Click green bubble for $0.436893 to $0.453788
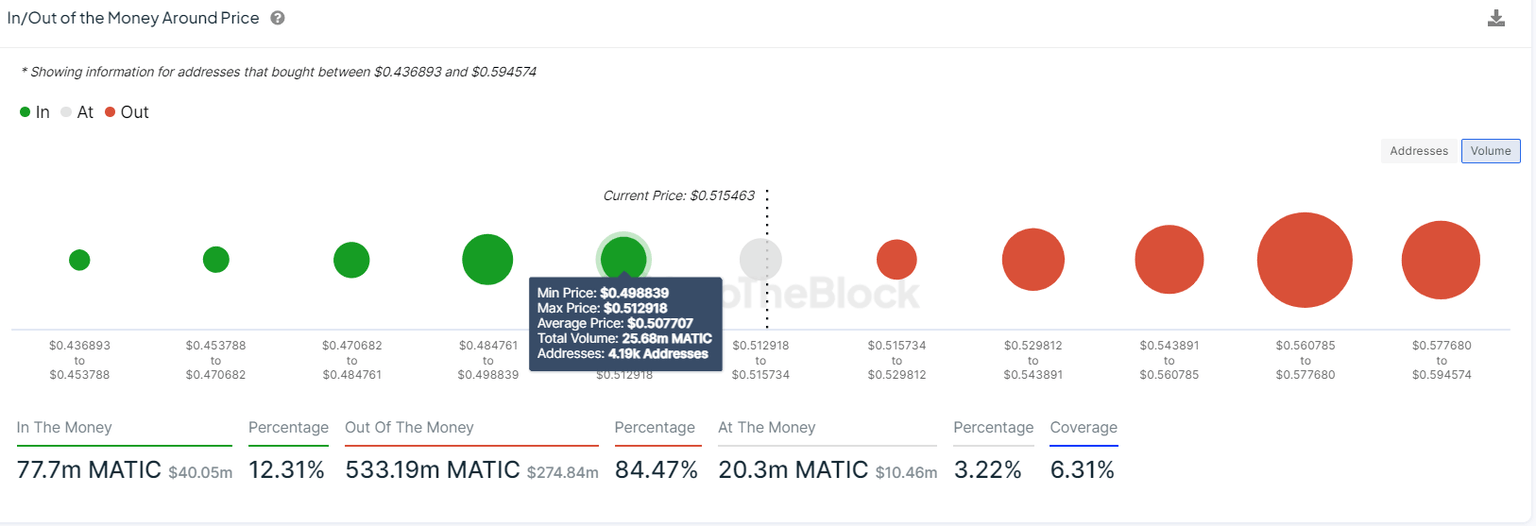This screenshot has height=526, width=1536. [x=80, y=260]
